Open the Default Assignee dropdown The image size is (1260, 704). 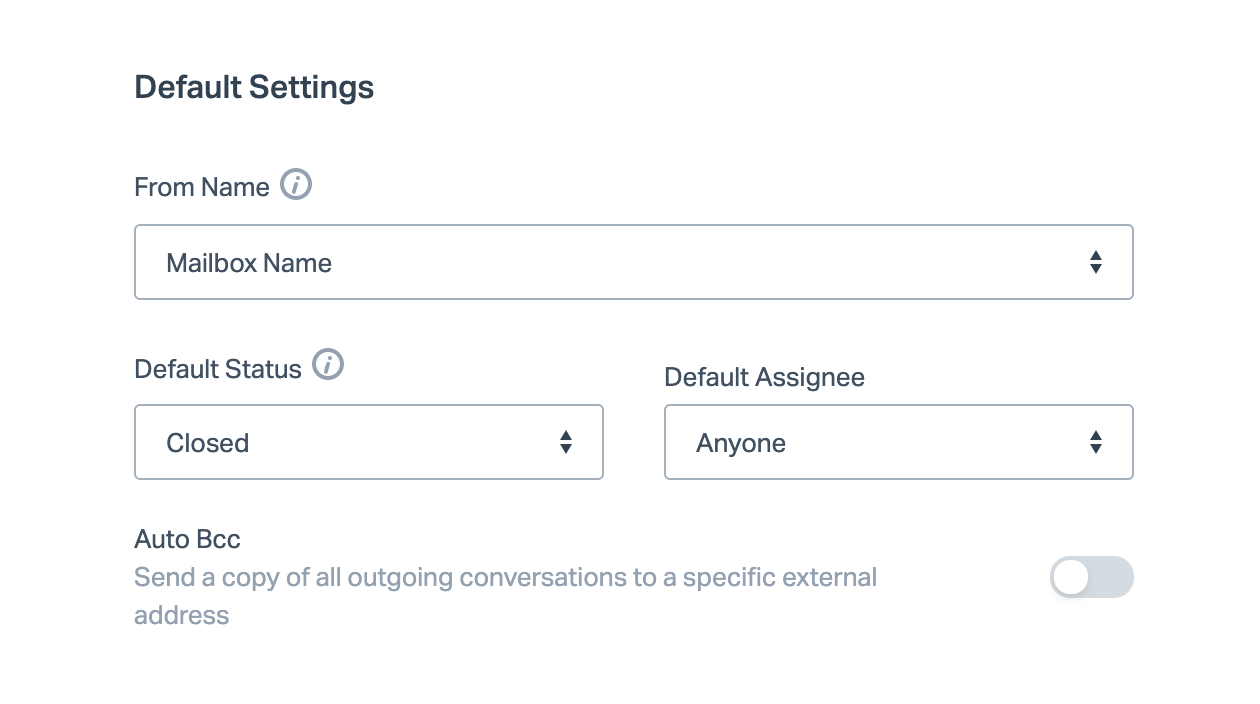898,442
